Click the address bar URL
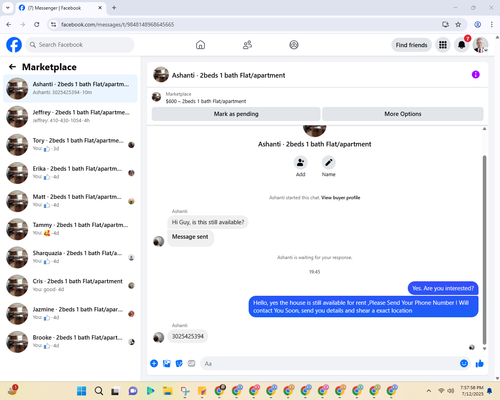 pos(117,24)
